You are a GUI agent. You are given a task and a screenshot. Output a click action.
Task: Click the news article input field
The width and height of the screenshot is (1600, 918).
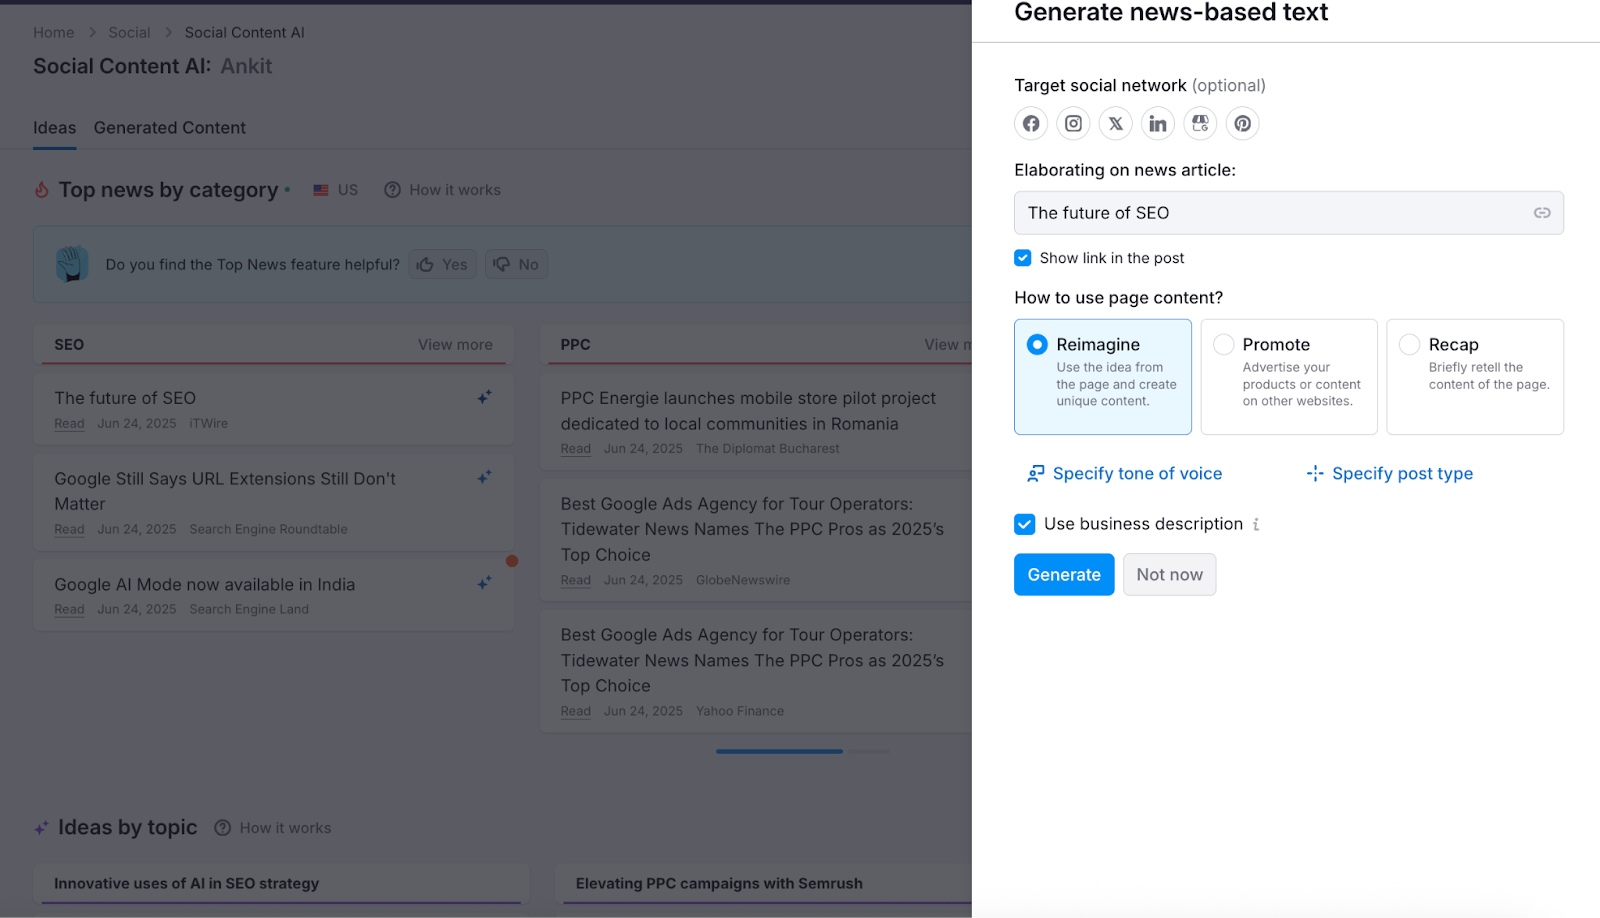[1289, 213]
